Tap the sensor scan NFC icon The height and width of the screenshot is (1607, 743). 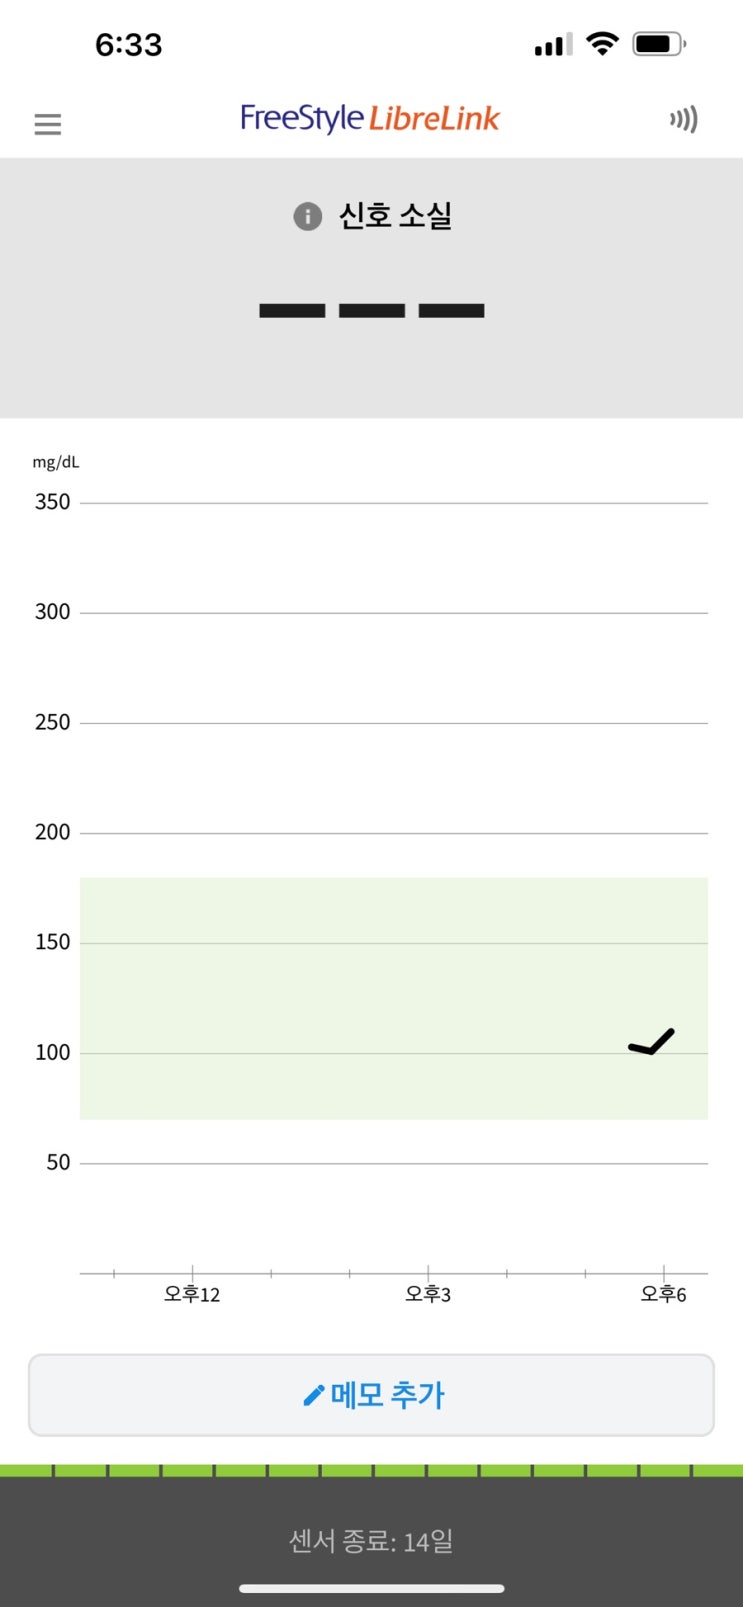click(x=684, y=120)
